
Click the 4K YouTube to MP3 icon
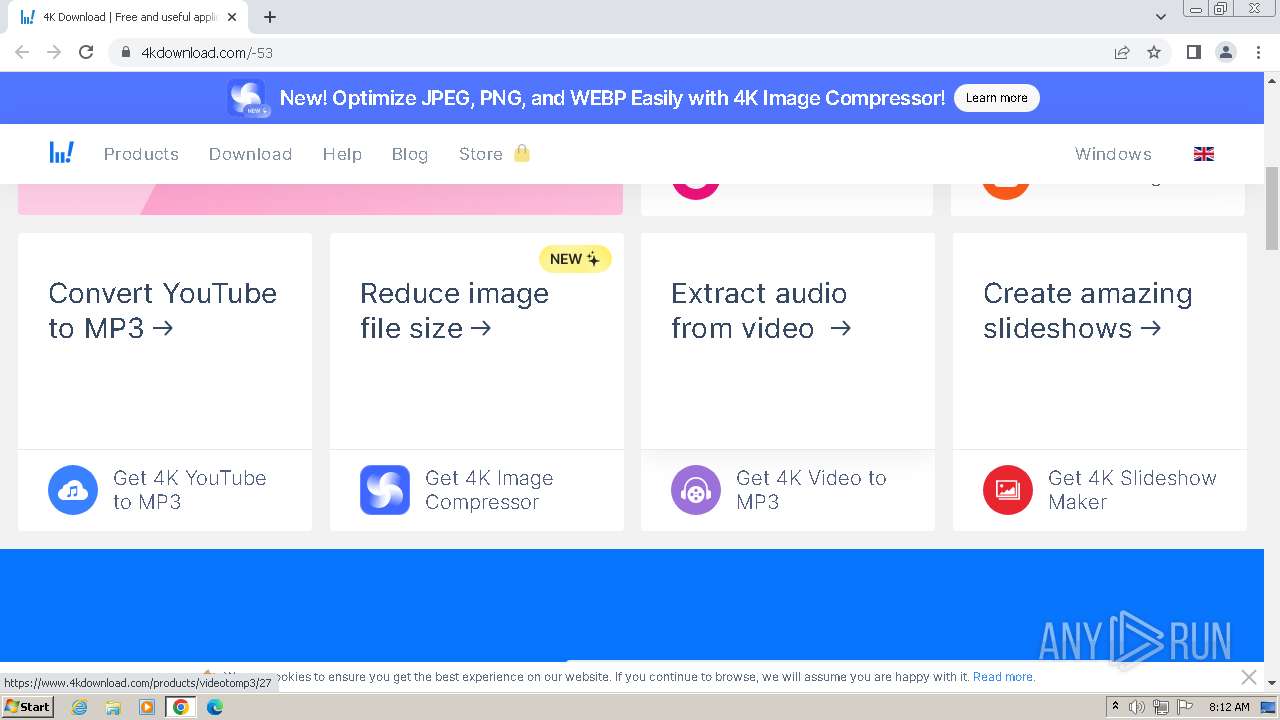pos(73,490)
